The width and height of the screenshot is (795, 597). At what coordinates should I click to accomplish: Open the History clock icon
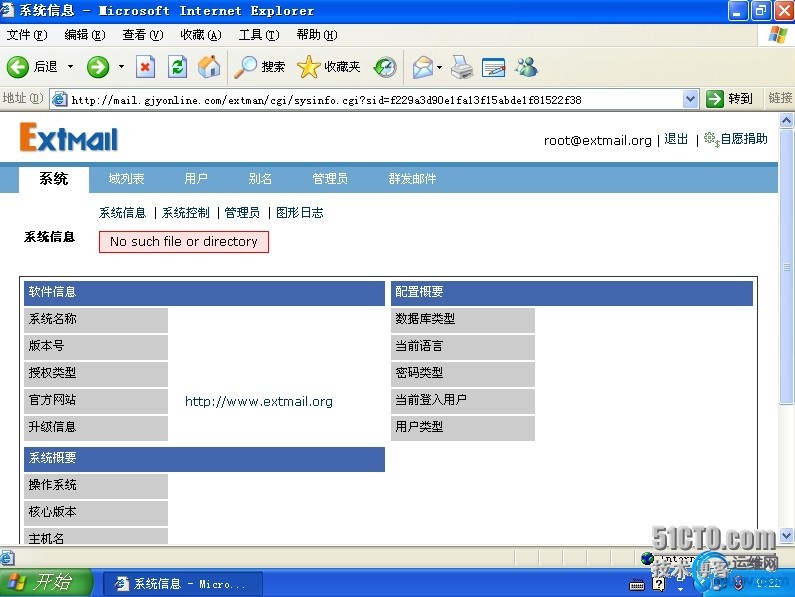[385, 67]
